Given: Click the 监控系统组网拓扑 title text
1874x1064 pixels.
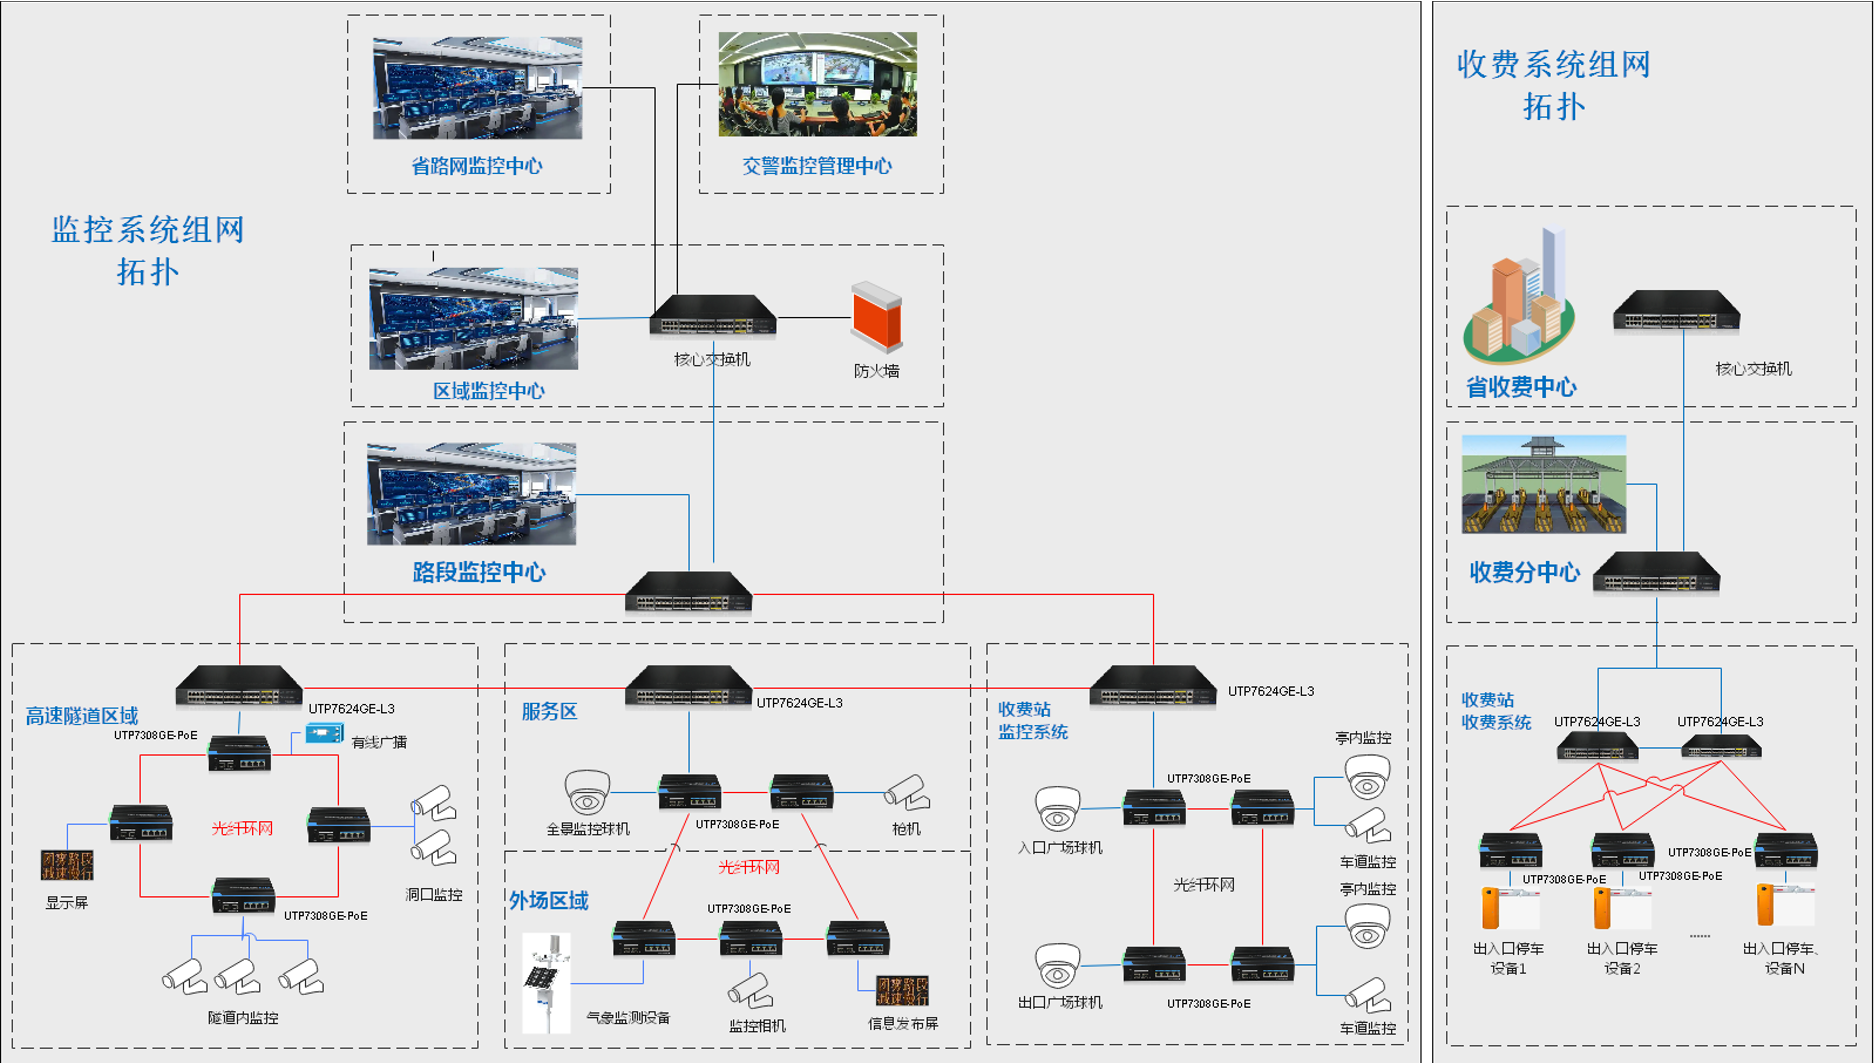Looking at the screenshot, I should click(148, 250).
